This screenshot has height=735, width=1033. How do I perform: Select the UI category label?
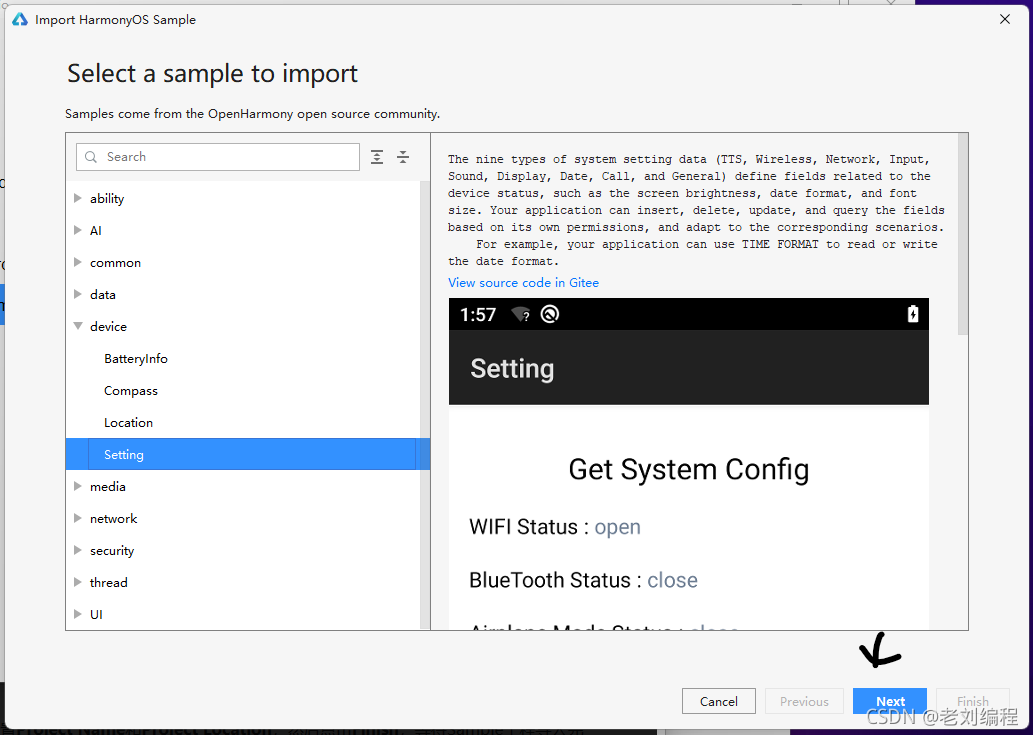pyautogui.click(x=96, y=614)
